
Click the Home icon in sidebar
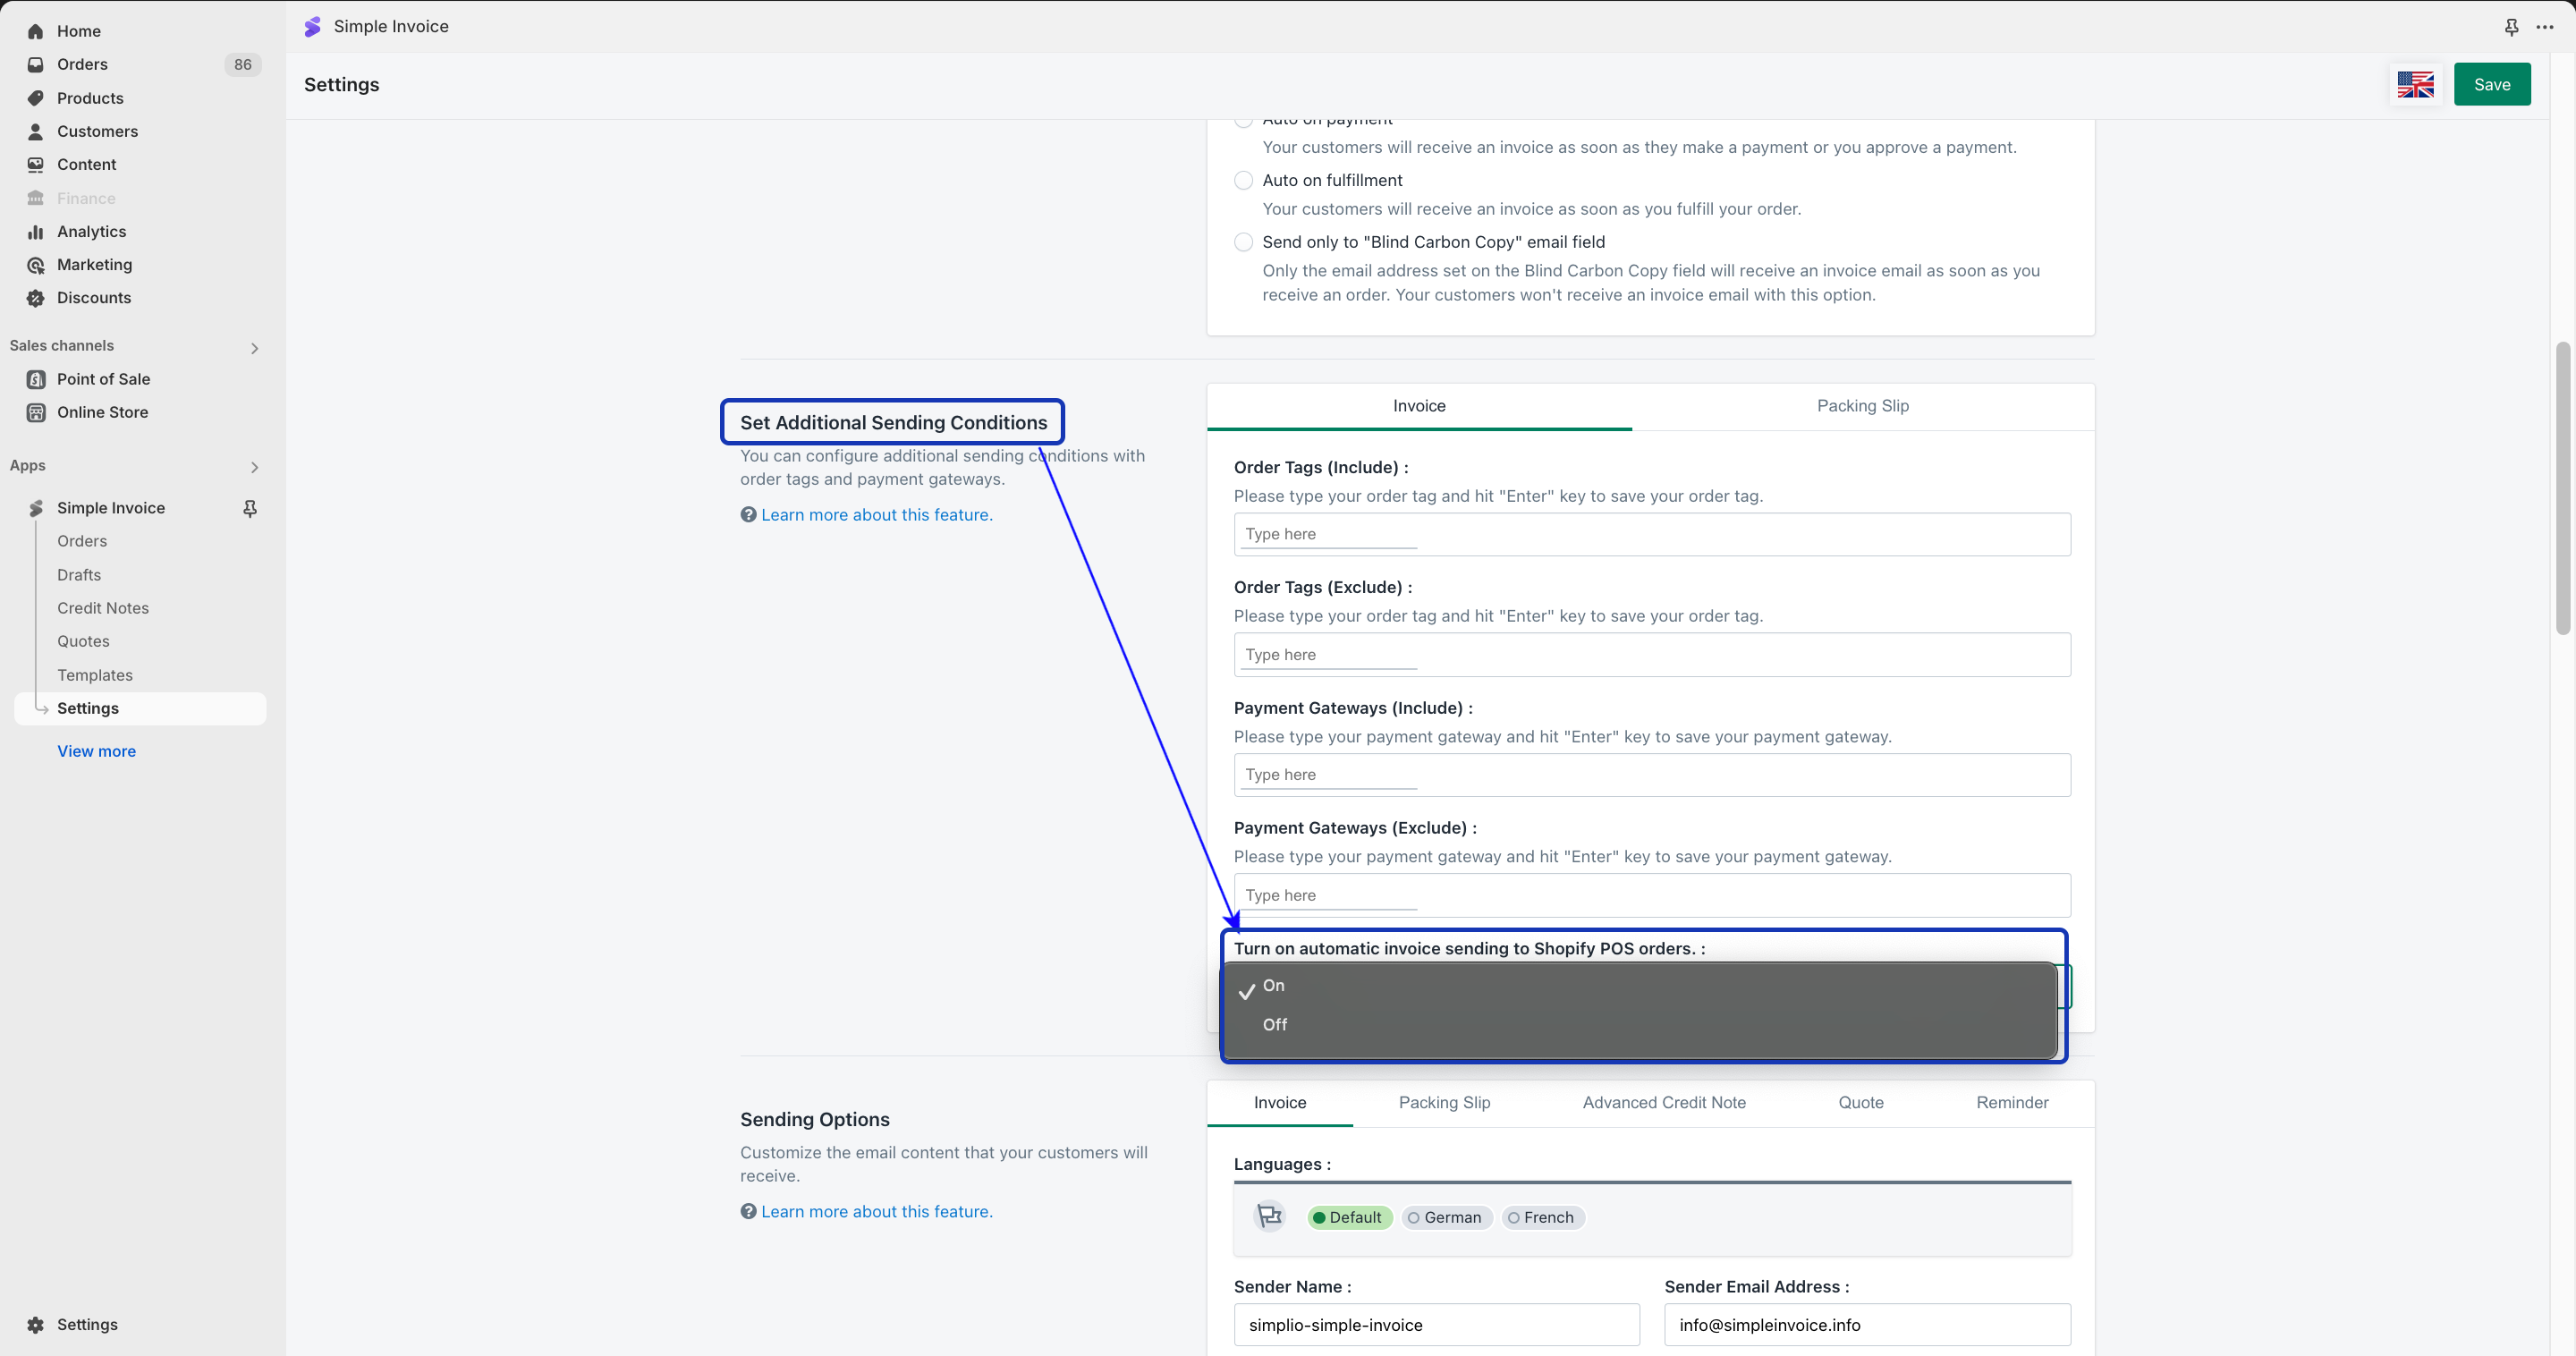(36, 31)
